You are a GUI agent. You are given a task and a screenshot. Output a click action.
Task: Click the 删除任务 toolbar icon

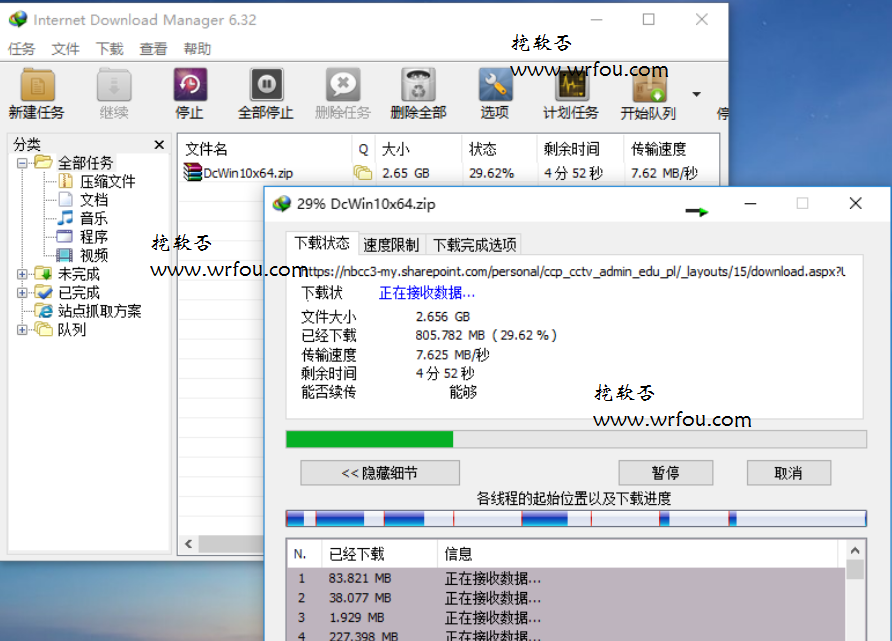tap(343, 85)
